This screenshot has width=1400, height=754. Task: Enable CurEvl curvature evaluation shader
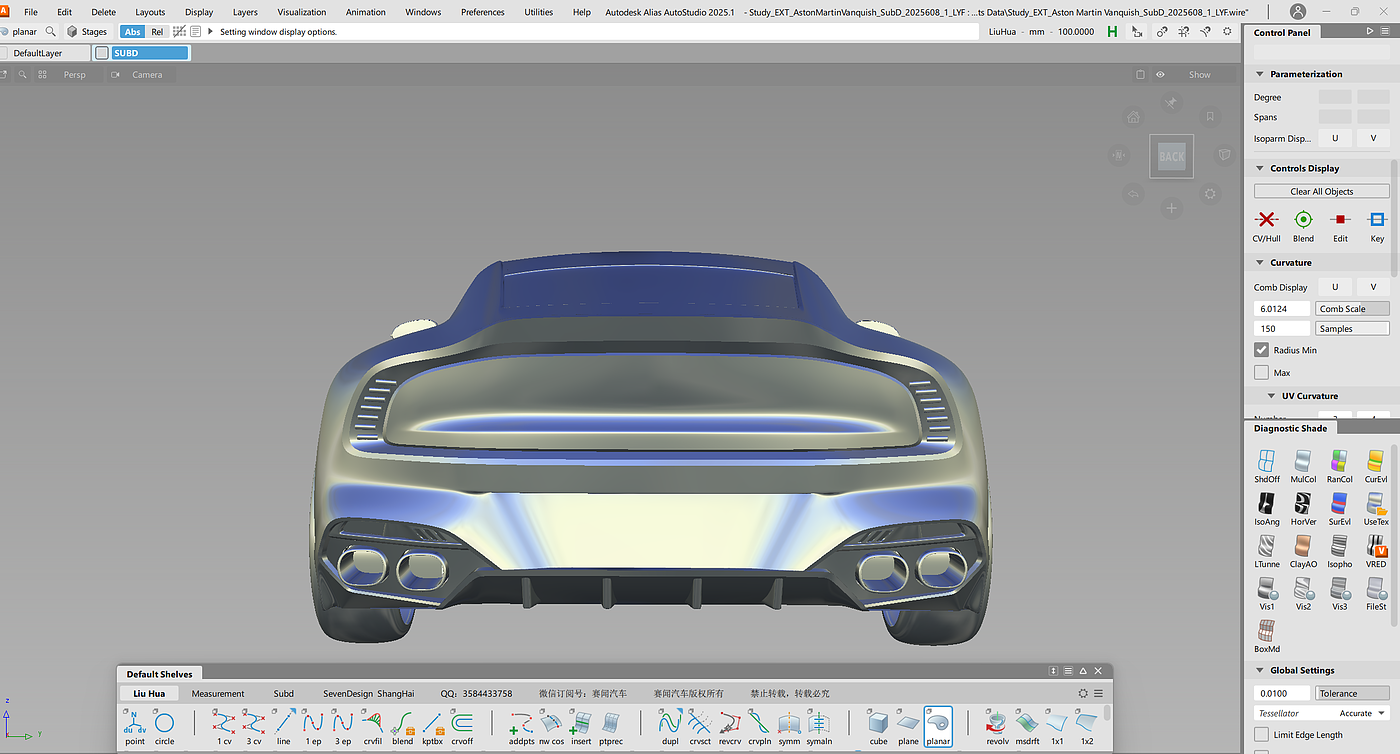1376,461
